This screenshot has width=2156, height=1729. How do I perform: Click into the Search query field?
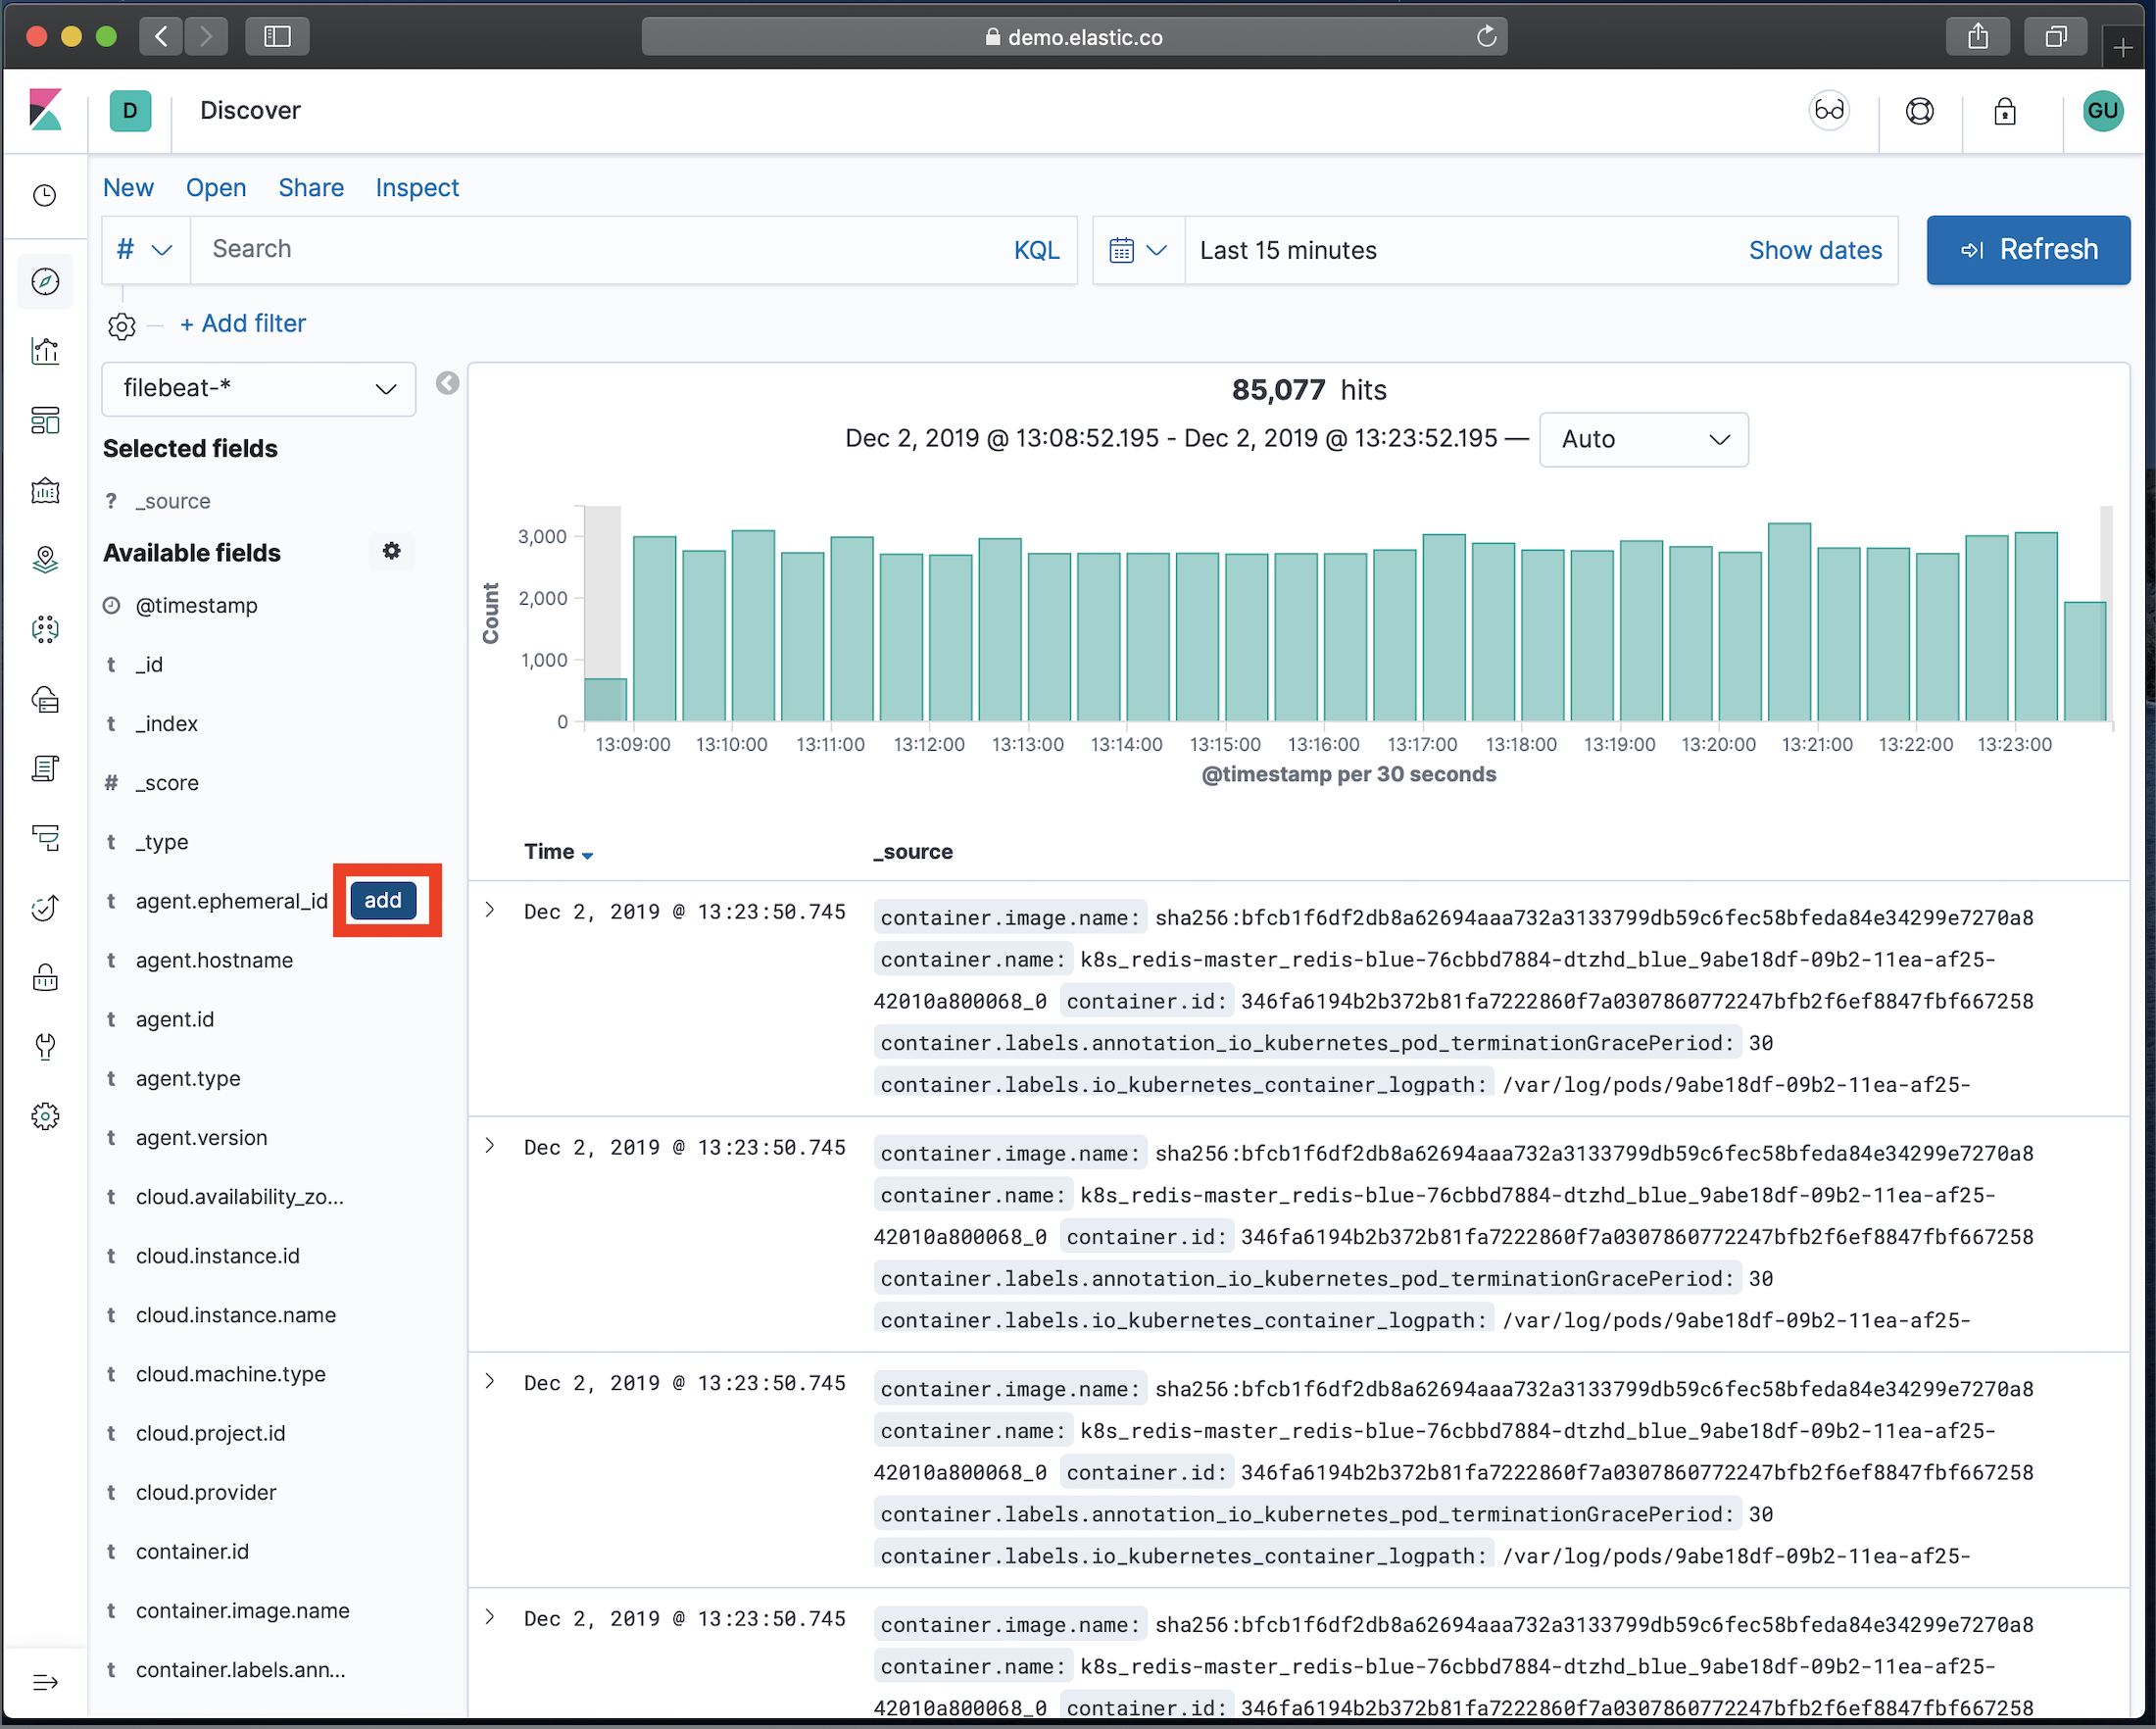click(x=600, y=250)
